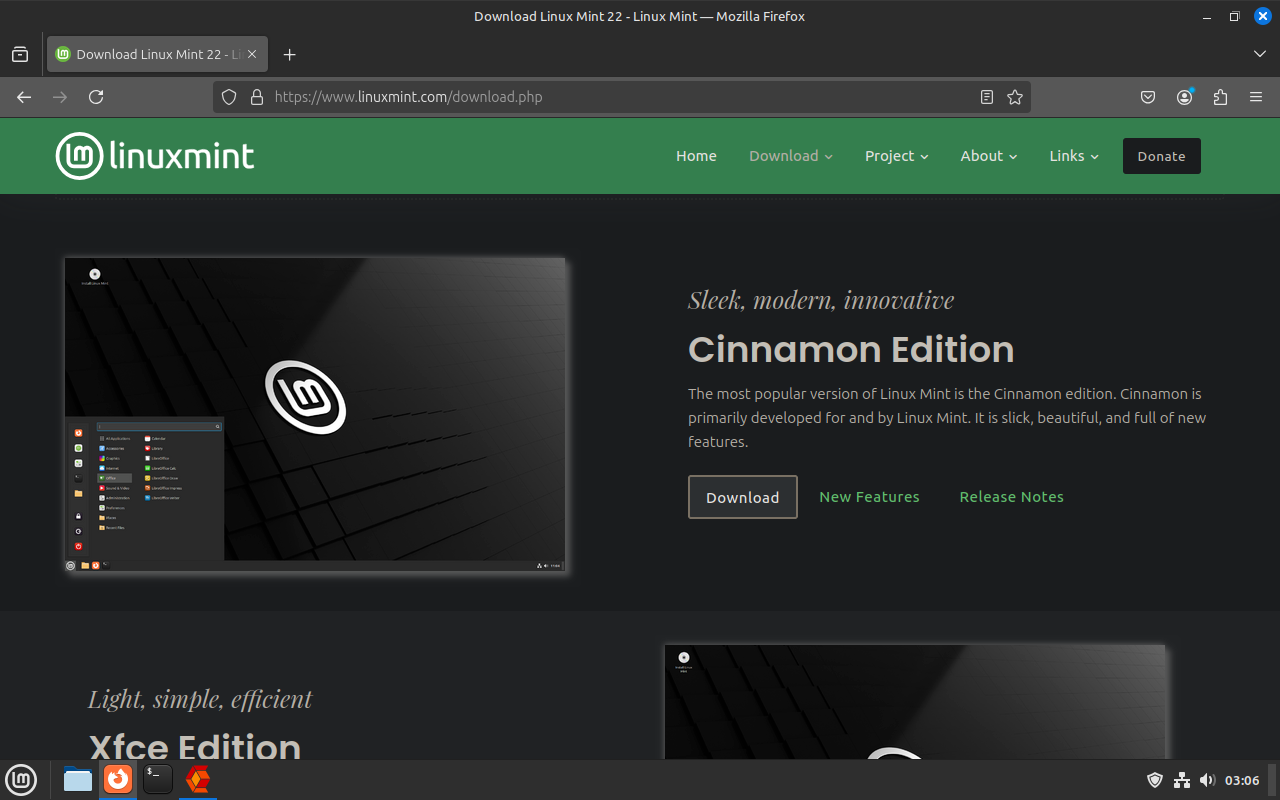Expand the About navigation dropdown
Image resolution: width=1280 pixels, height=800 pixels.
click(988, 156)
